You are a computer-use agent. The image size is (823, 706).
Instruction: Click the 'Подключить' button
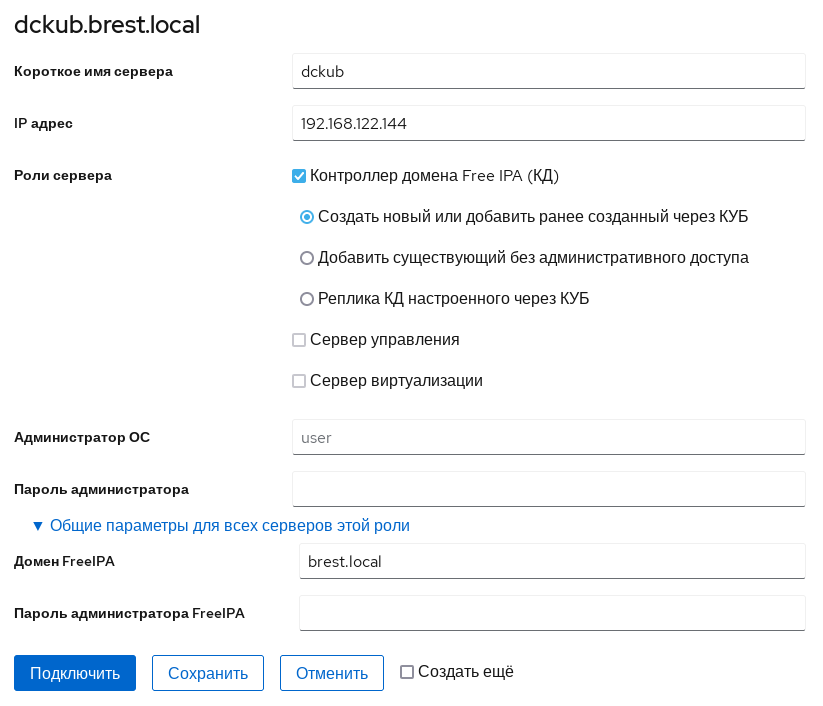(74, 673)
